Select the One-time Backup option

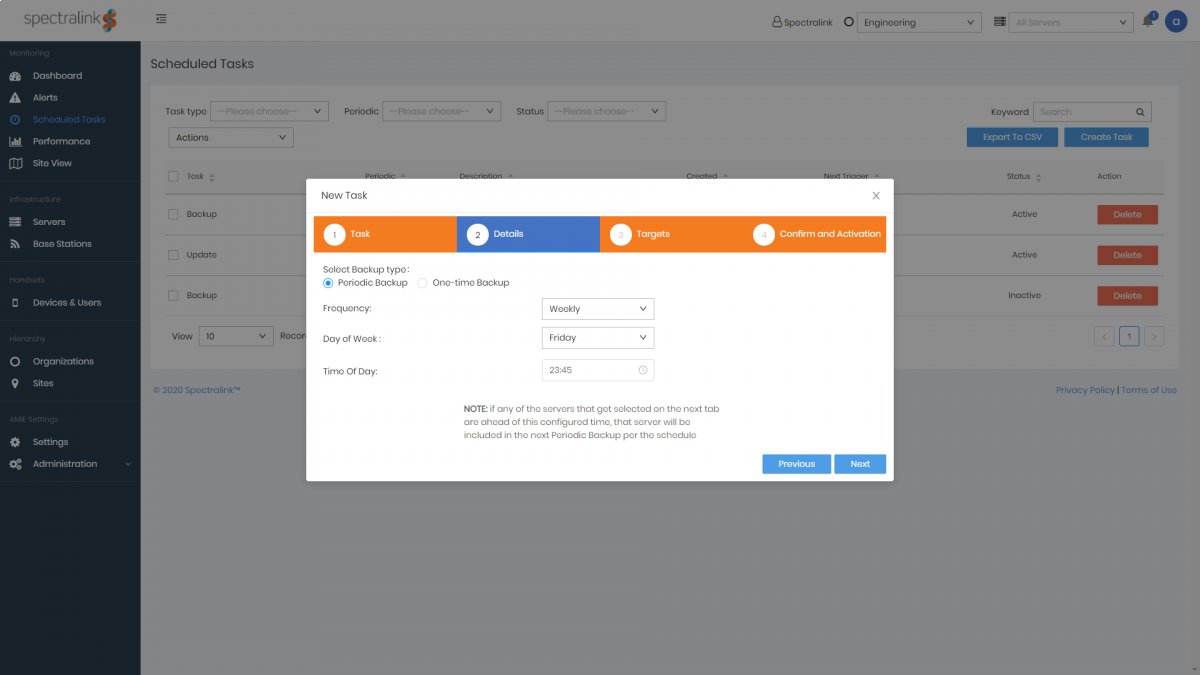tap(422, 282)
